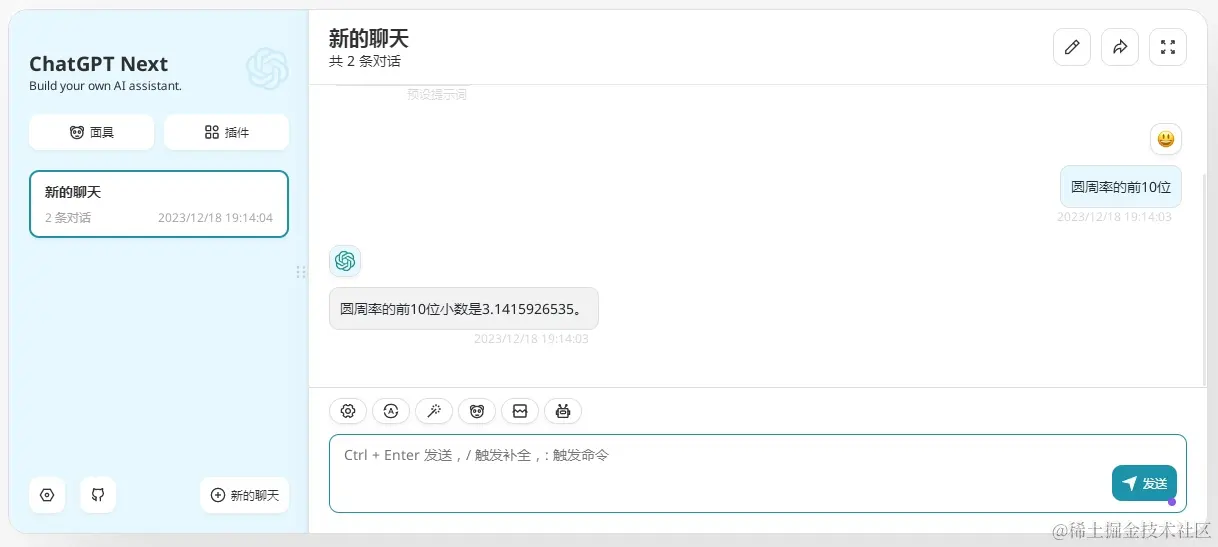The width and height of the screenshot is (1218, 547).
Task: Start a new chat with 新的聊天 button
Action: pos(245,495)
